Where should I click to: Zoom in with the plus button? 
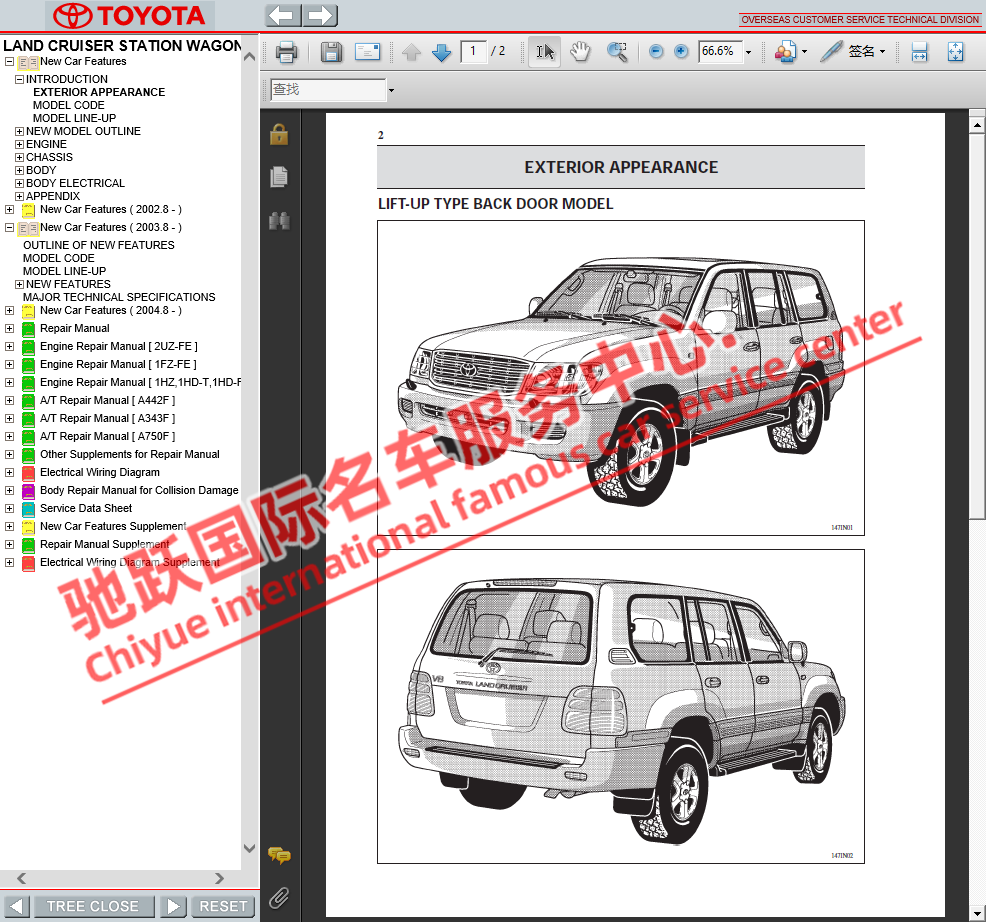[681, 52]
